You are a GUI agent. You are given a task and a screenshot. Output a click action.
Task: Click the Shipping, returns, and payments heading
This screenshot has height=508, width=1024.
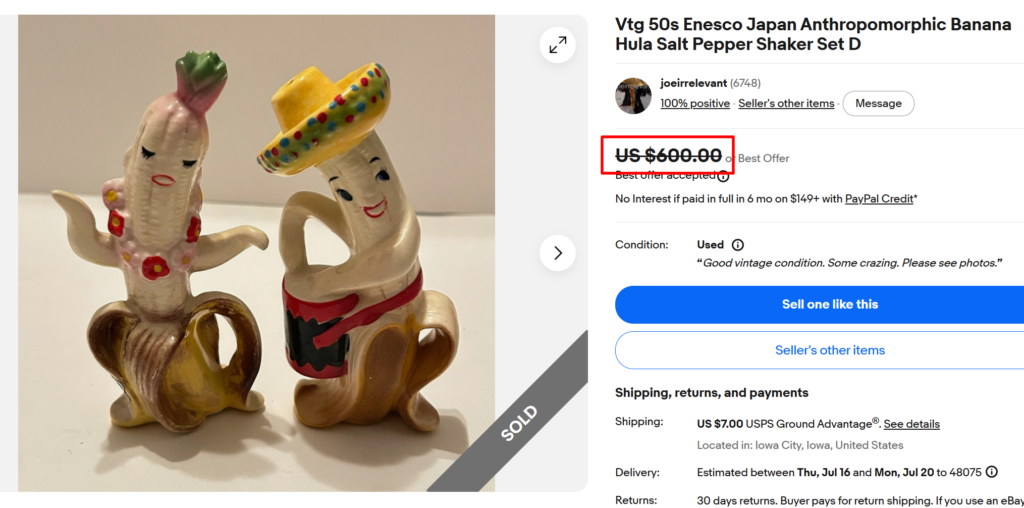click(712, 392)
